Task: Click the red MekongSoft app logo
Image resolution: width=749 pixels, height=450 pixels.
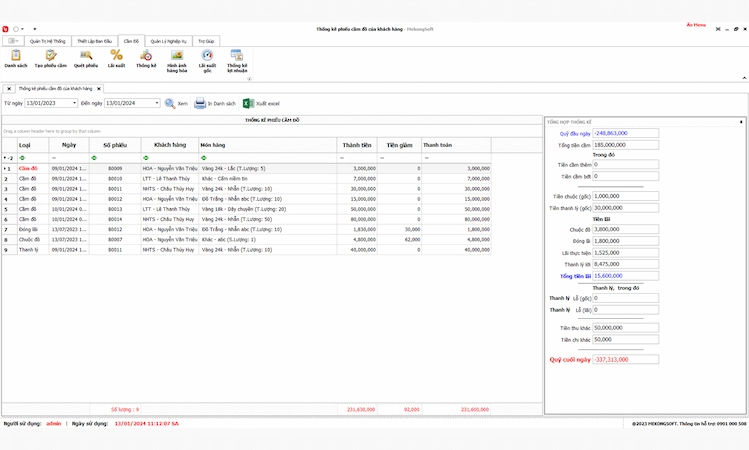Action: (5, 29)
